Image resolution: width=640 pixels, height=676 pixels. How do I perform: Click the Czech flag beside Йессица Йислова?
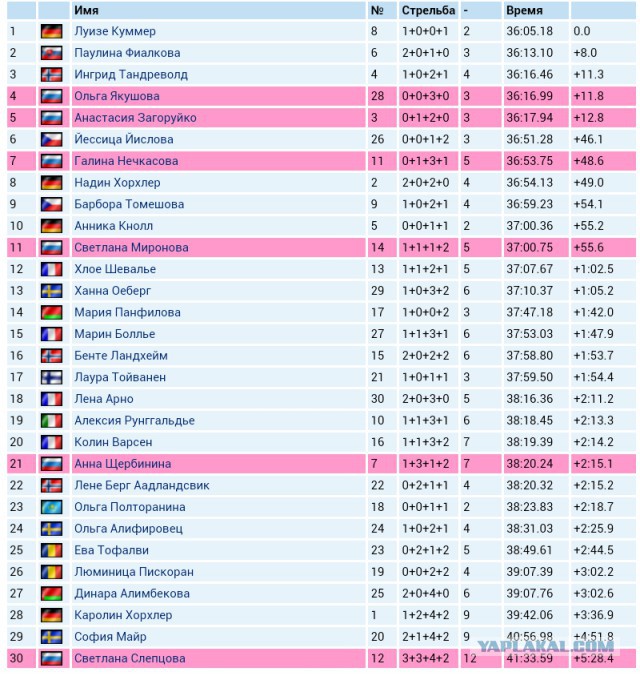tap(52, 139)
